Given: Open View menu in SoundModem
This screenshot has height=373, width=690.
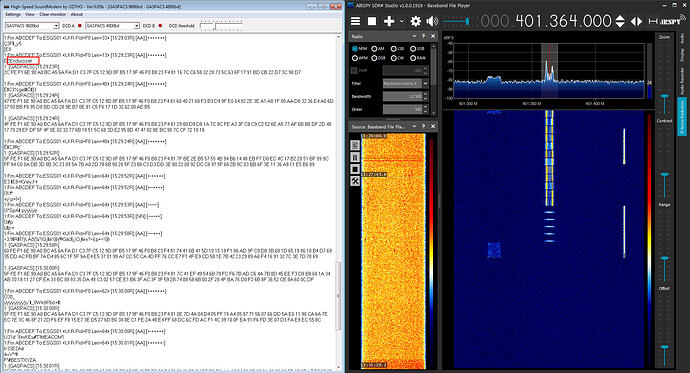Looking at the screenshot, I should (29, 14).
